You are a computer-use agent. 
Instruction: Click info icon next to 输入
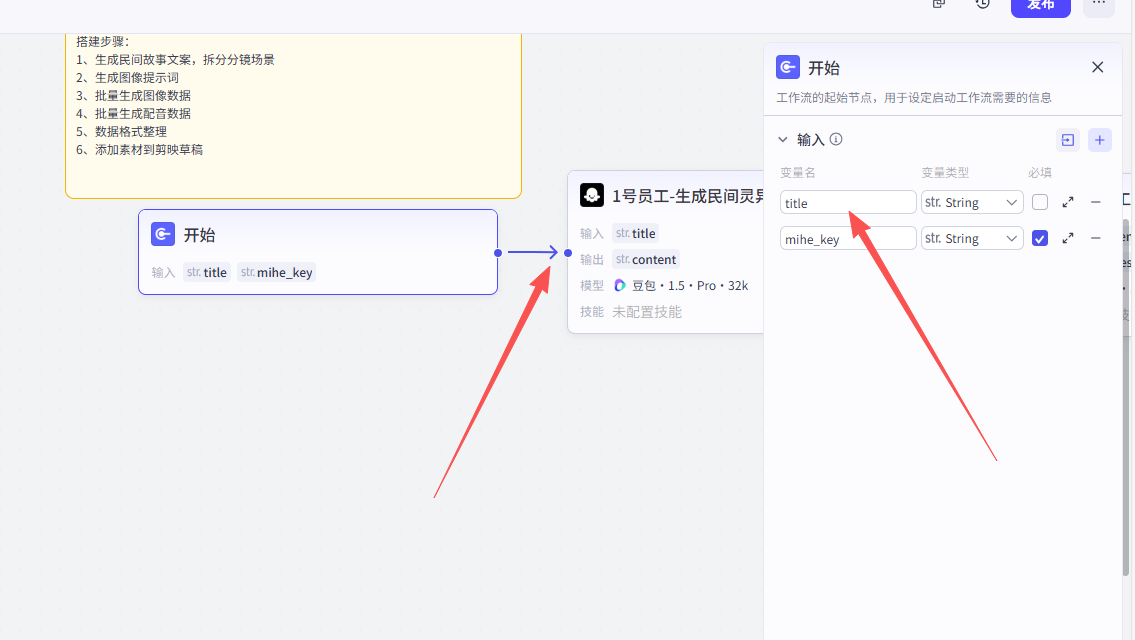point(836,140)
